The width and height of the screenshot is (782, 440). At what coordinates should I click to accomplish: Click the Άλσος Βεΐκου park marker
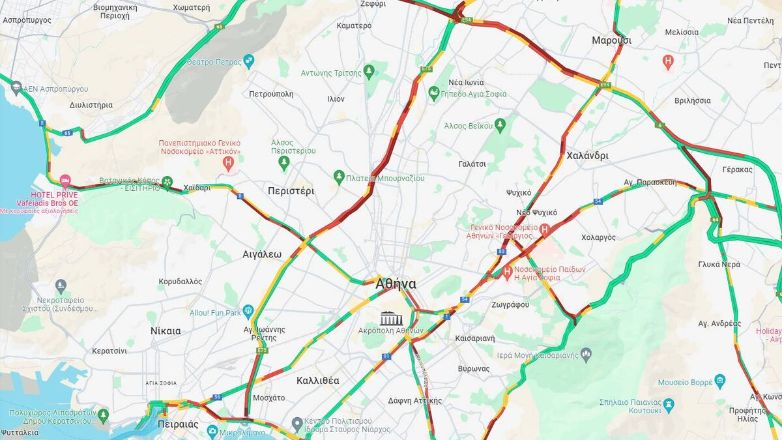[x=500, y=125]
